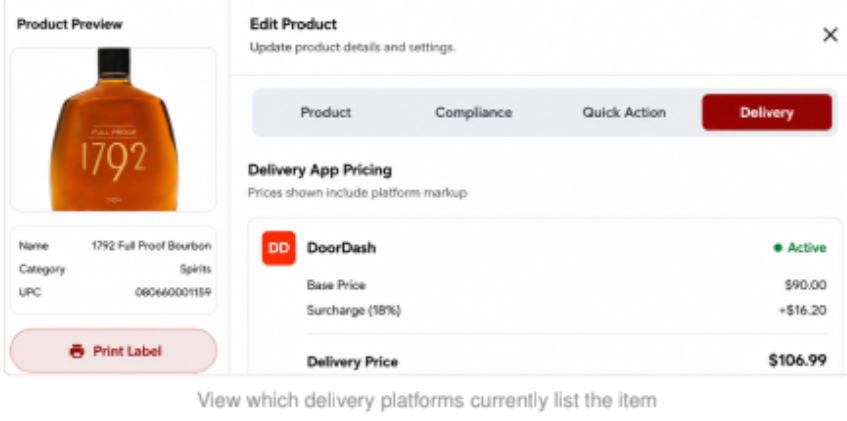Screen dimensions: 847x421
Task: Click the Spirits category value
Action: [x=196, y=269]
